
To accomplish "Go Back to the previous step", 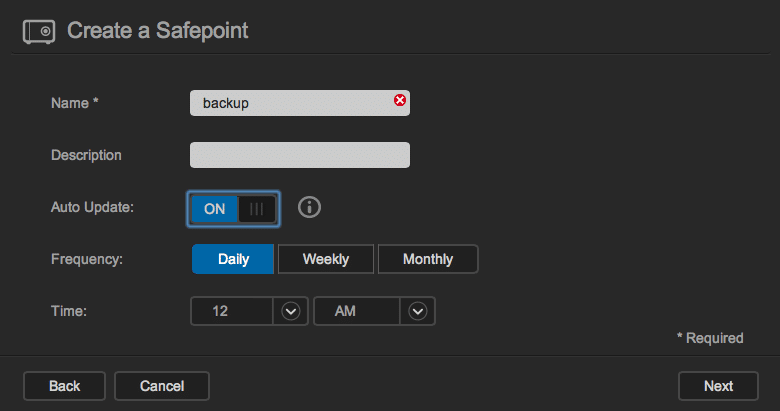I will pyautogui.click(x=64, y=386).
